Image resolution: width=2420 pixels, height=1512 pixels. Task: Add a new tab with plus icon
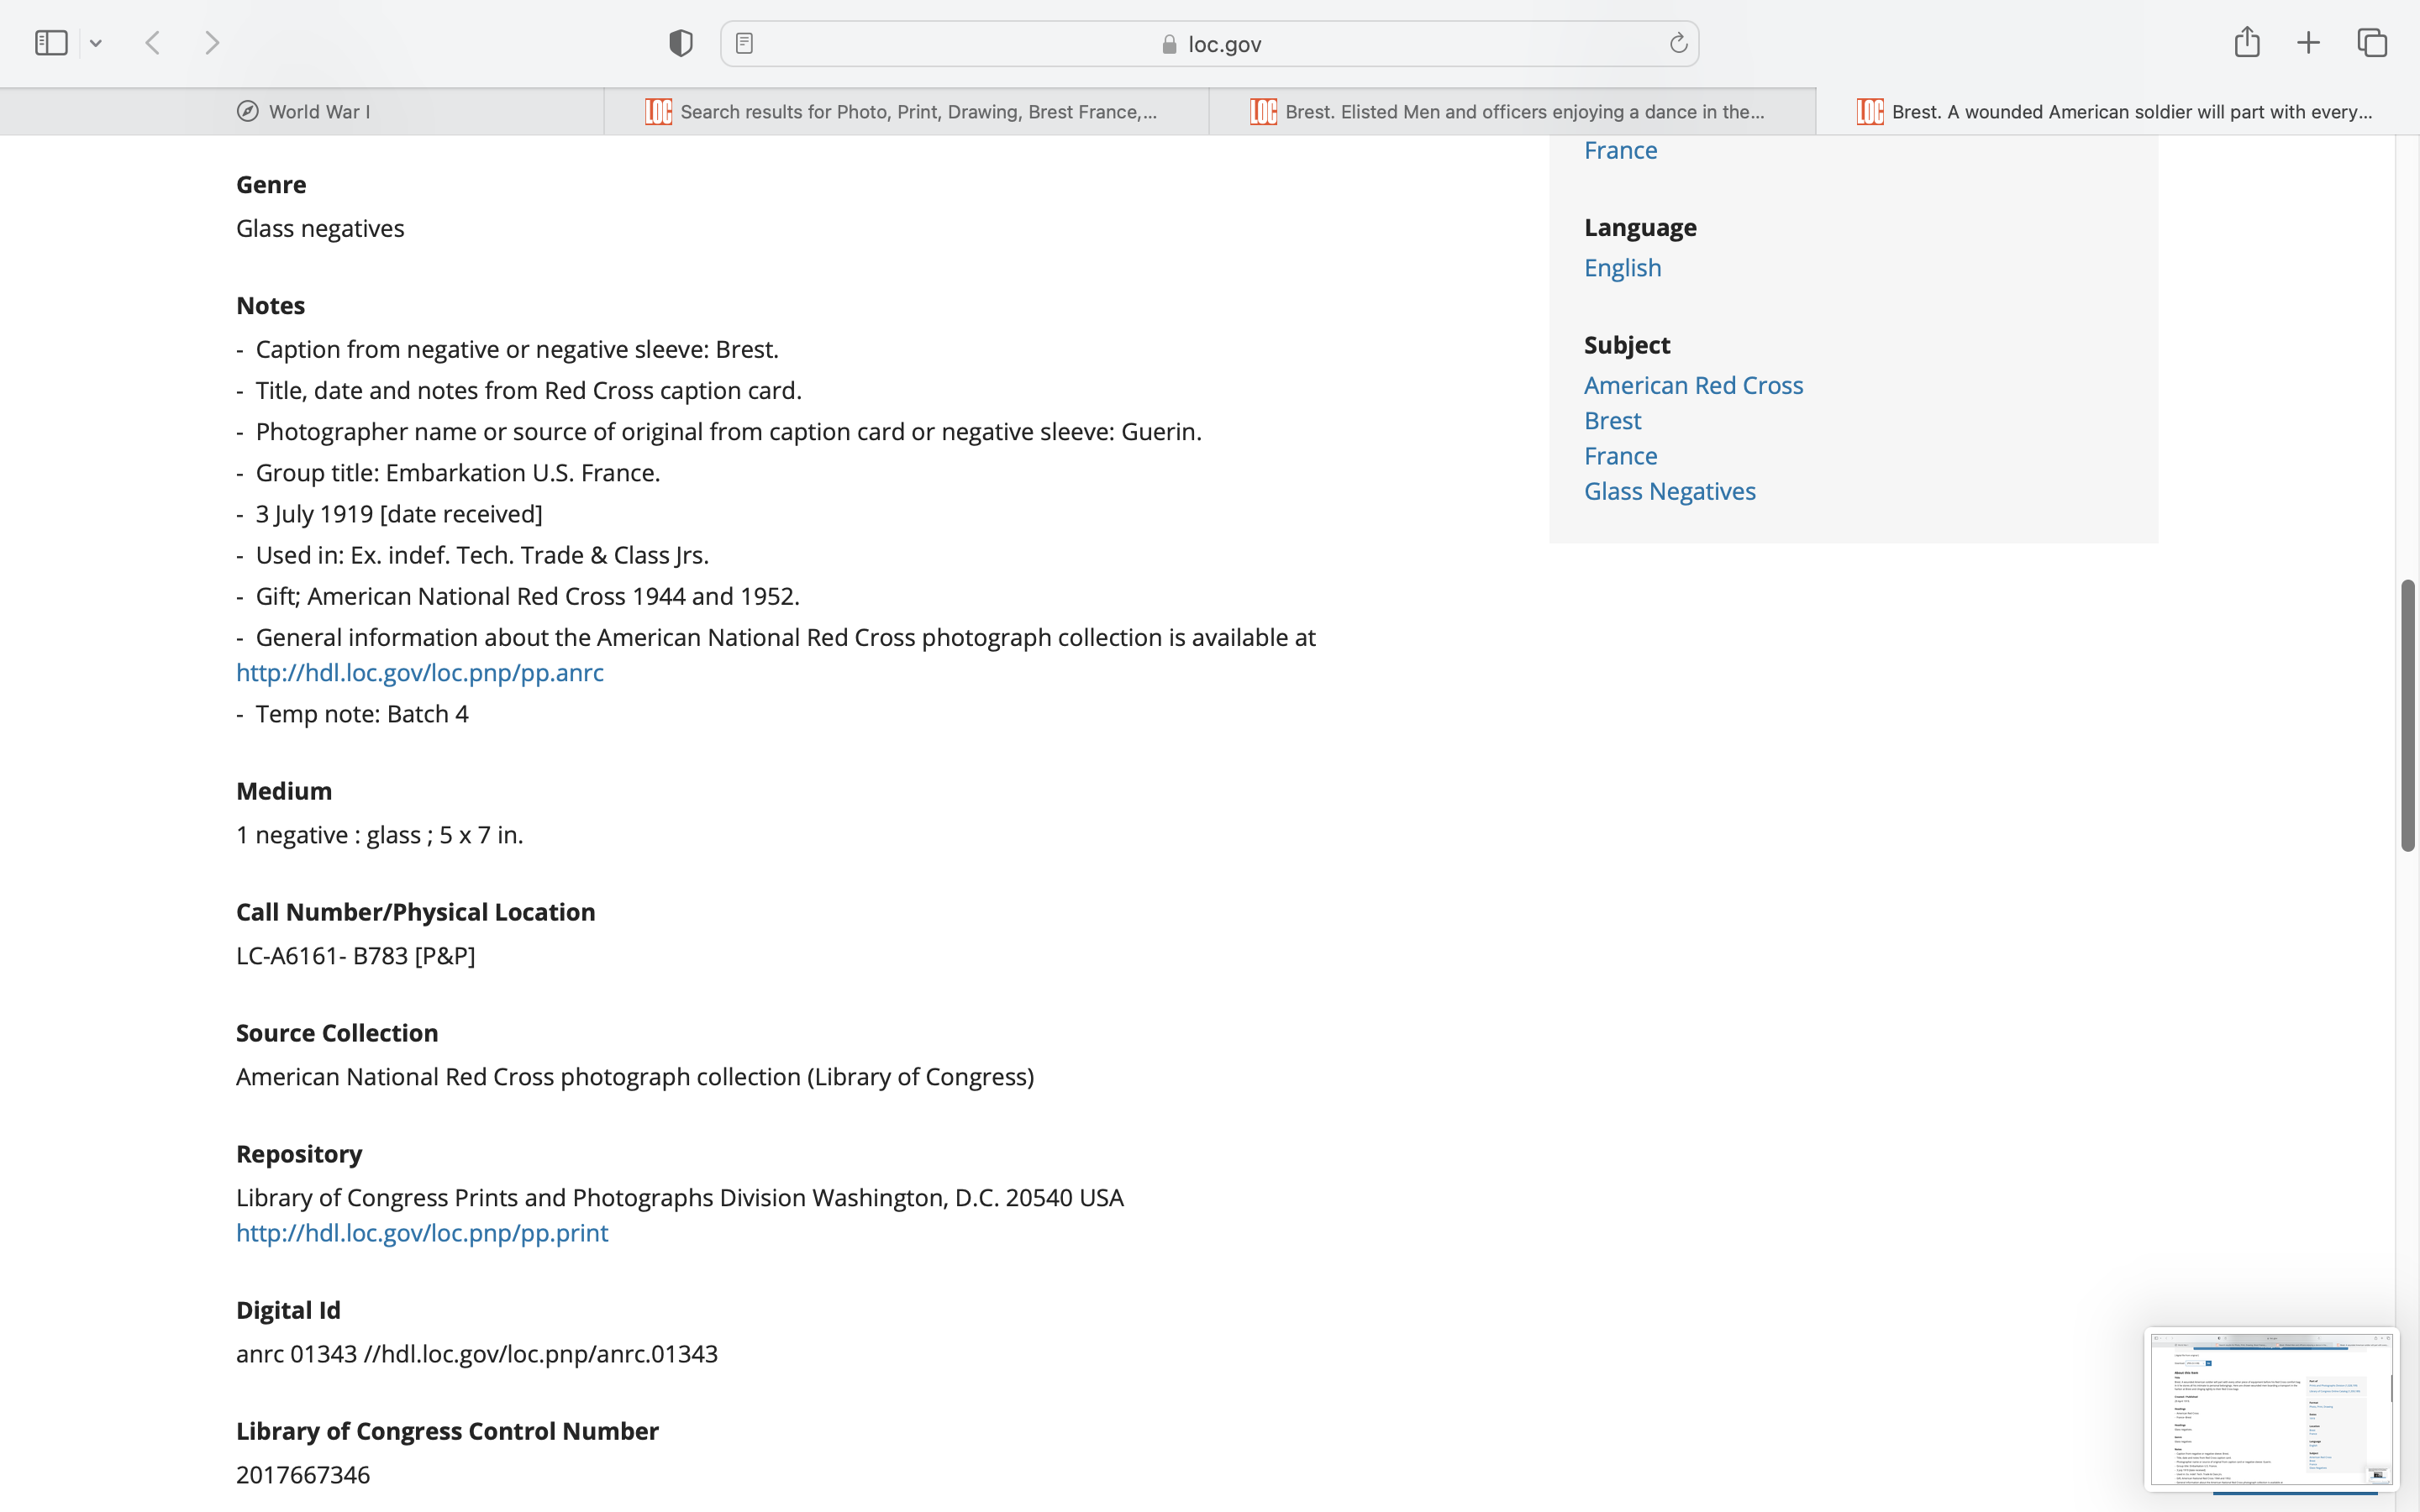click(2308, 43)
